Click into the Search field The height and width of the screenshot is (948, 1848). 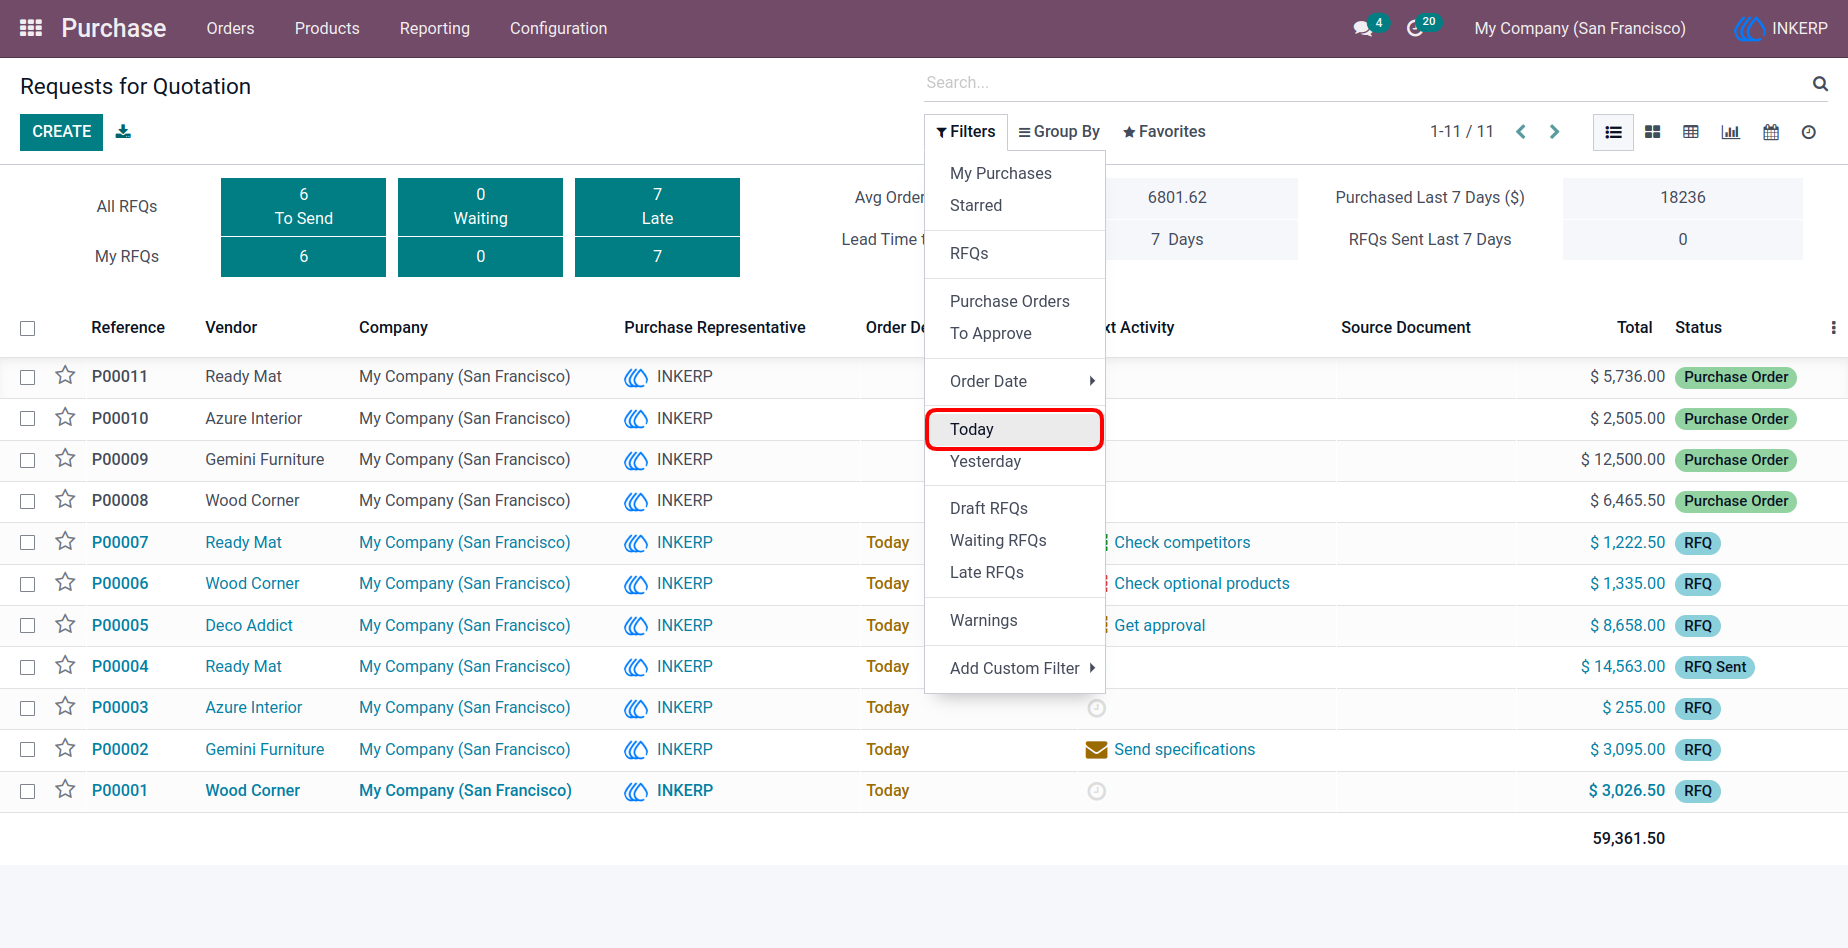click(1366, 83)
